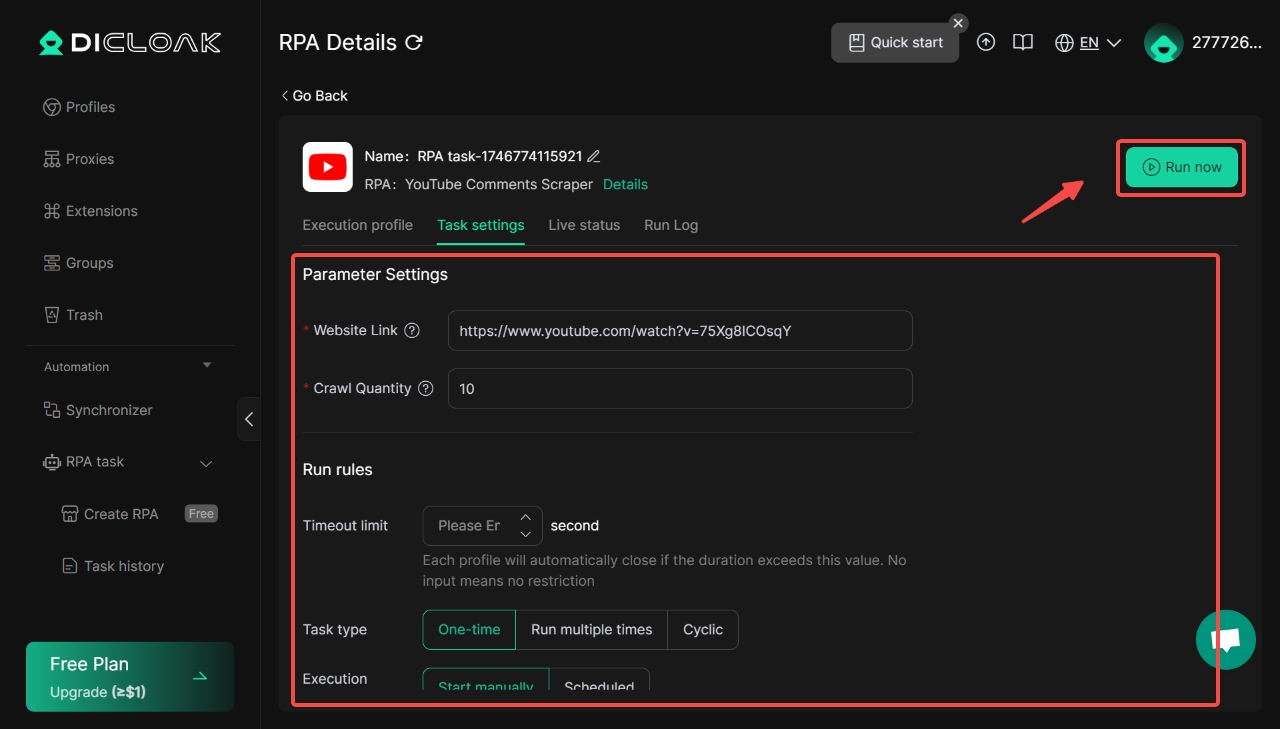Collapse the Automation section
The height and width of the screenshot is (729, 1280).
click(x=207, y=366)
